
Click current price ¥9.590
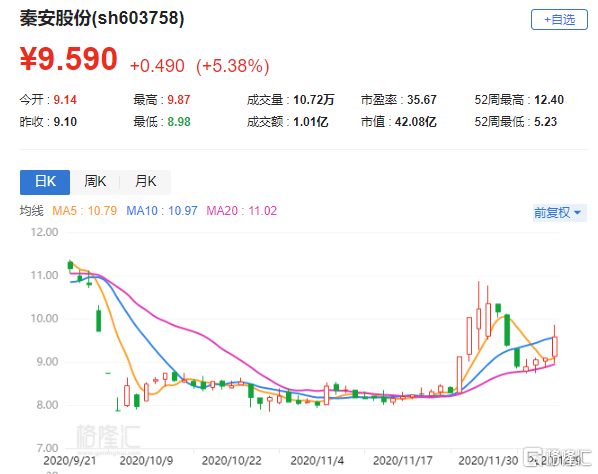click(69, 59)
